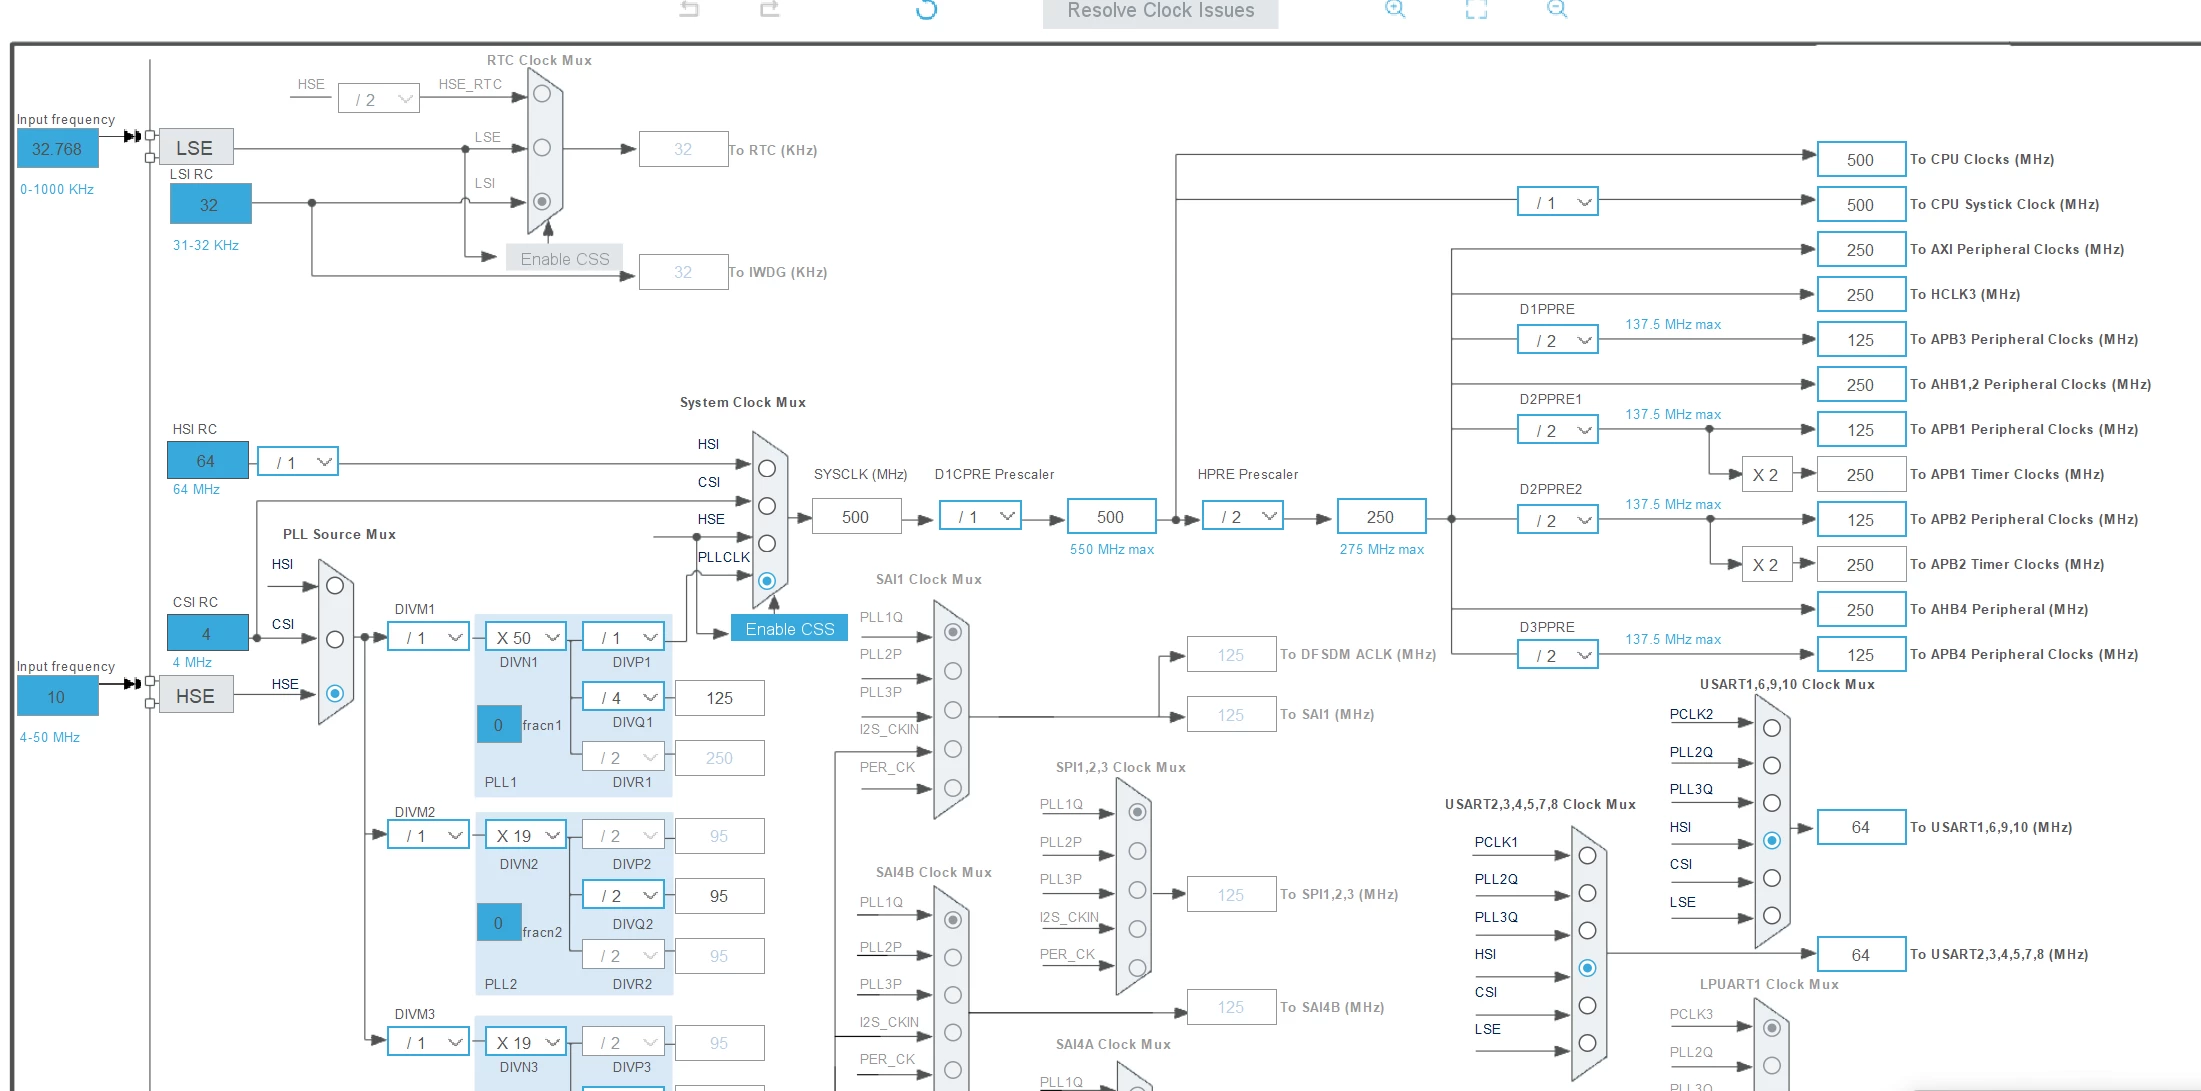
Task: Open the D2PPRE1 prescaler dropdown
Action: pos(1558,430)
